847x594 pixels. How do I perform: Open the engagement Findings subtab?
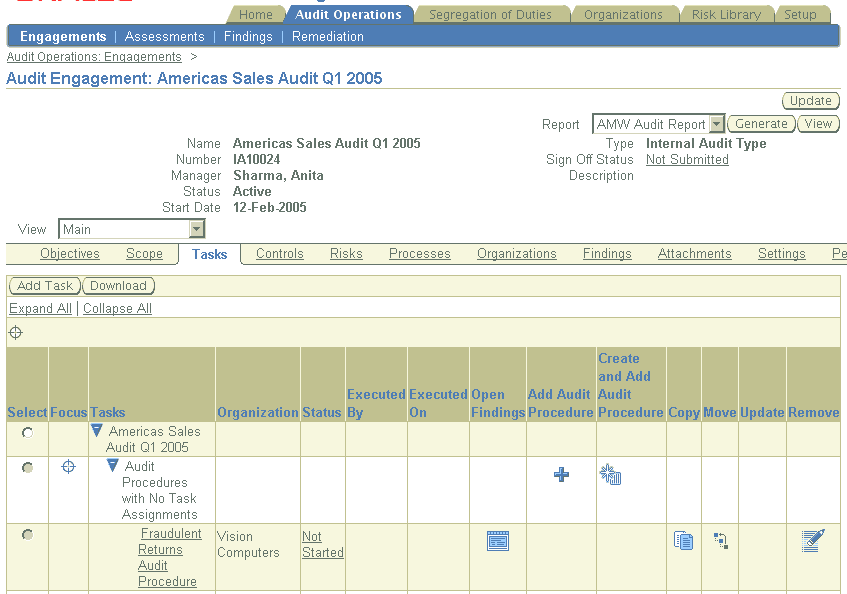coord(607,254)
